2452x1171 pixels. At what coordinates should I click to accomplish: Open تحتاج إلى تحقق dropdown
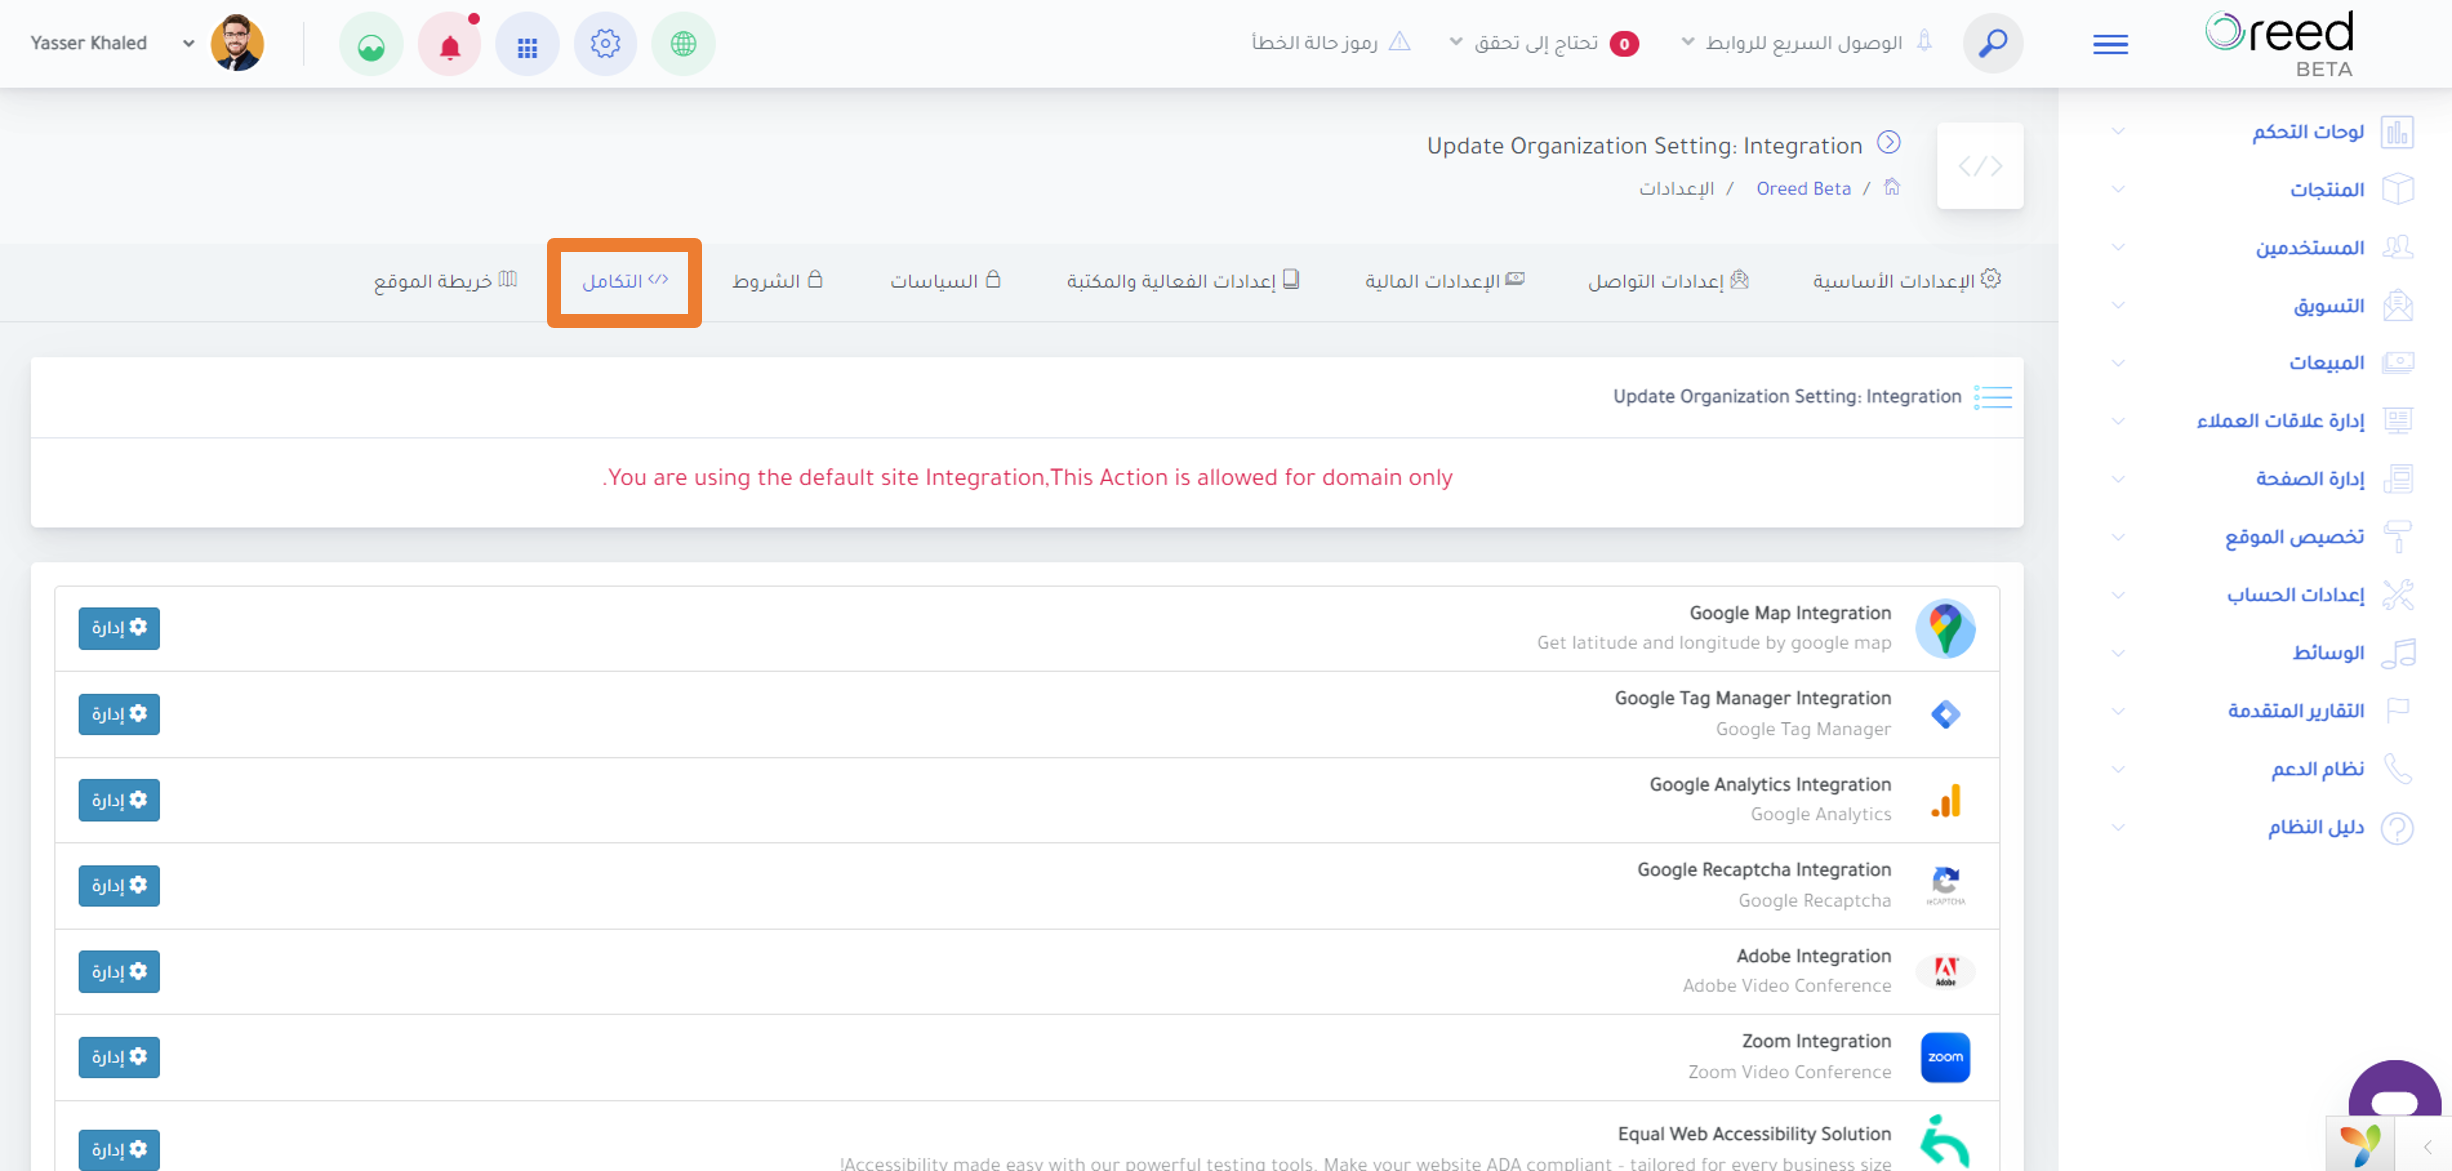click(1543, 43)
